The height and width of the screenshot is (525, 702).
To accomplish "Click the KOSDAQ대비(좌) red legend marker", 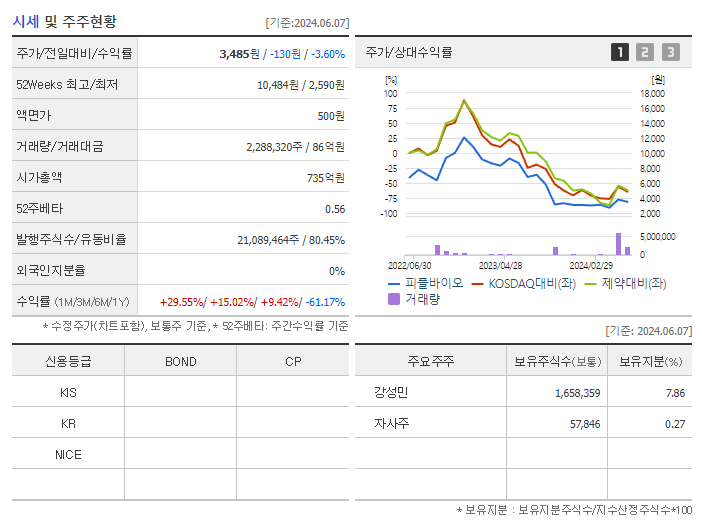I will click(x=478, y=284).
